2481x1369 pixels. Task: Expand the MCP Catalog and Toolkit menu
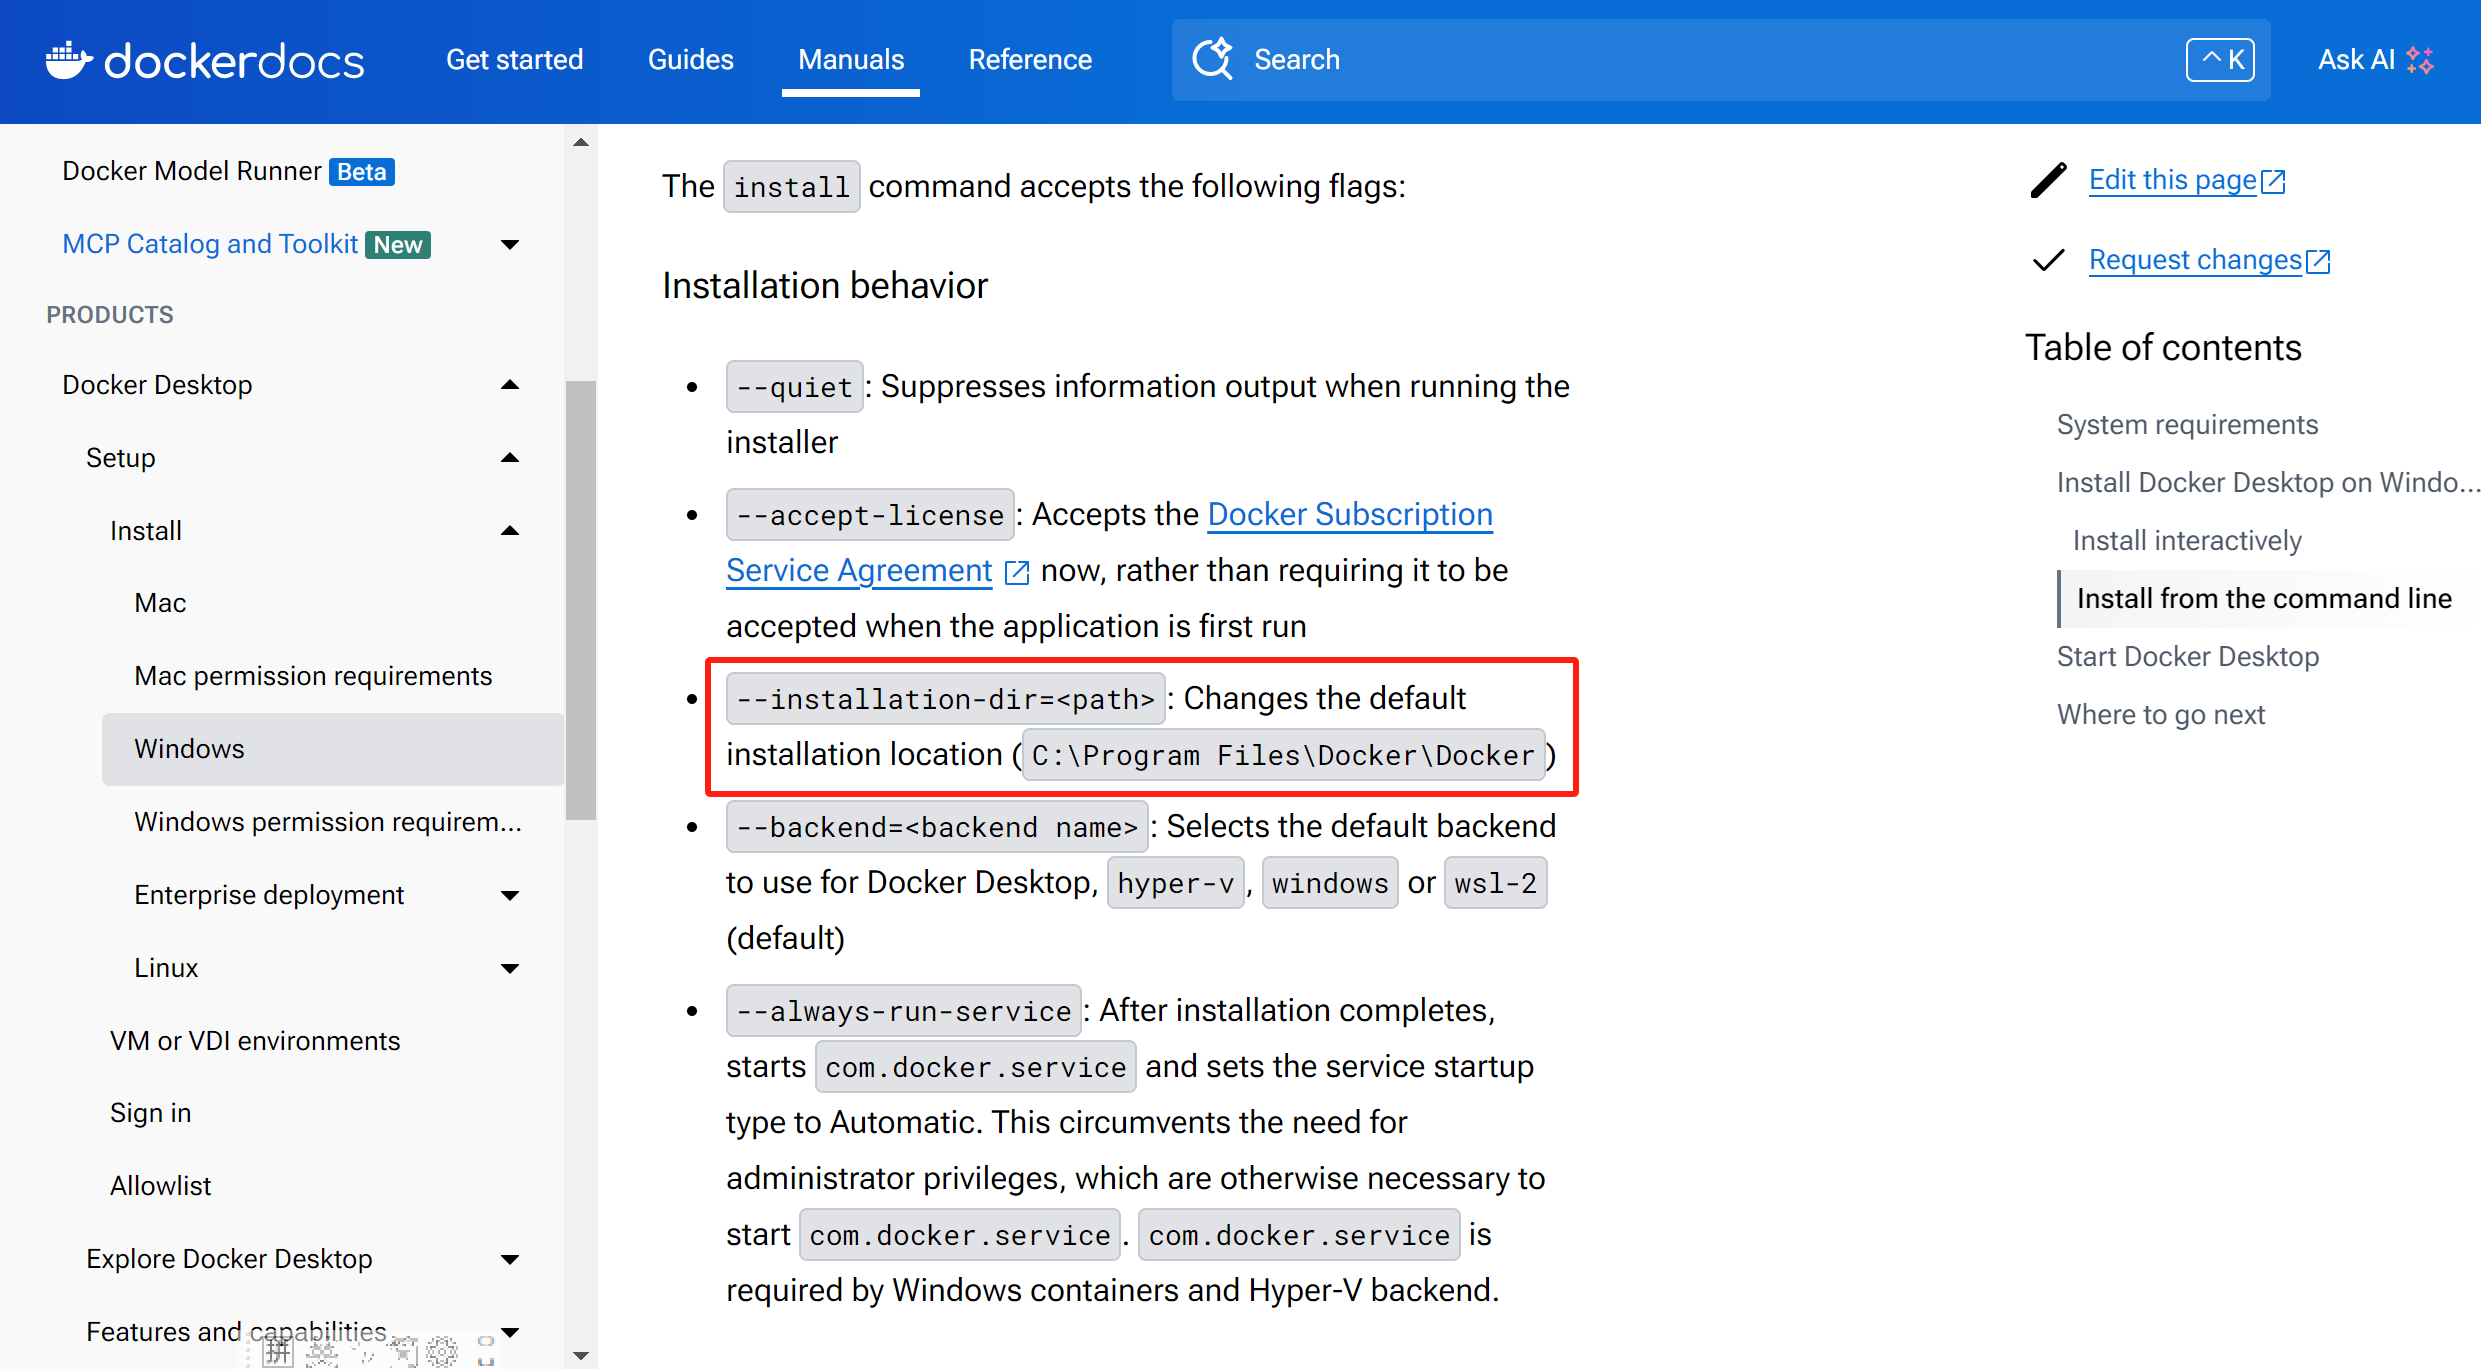pos(510,245)
